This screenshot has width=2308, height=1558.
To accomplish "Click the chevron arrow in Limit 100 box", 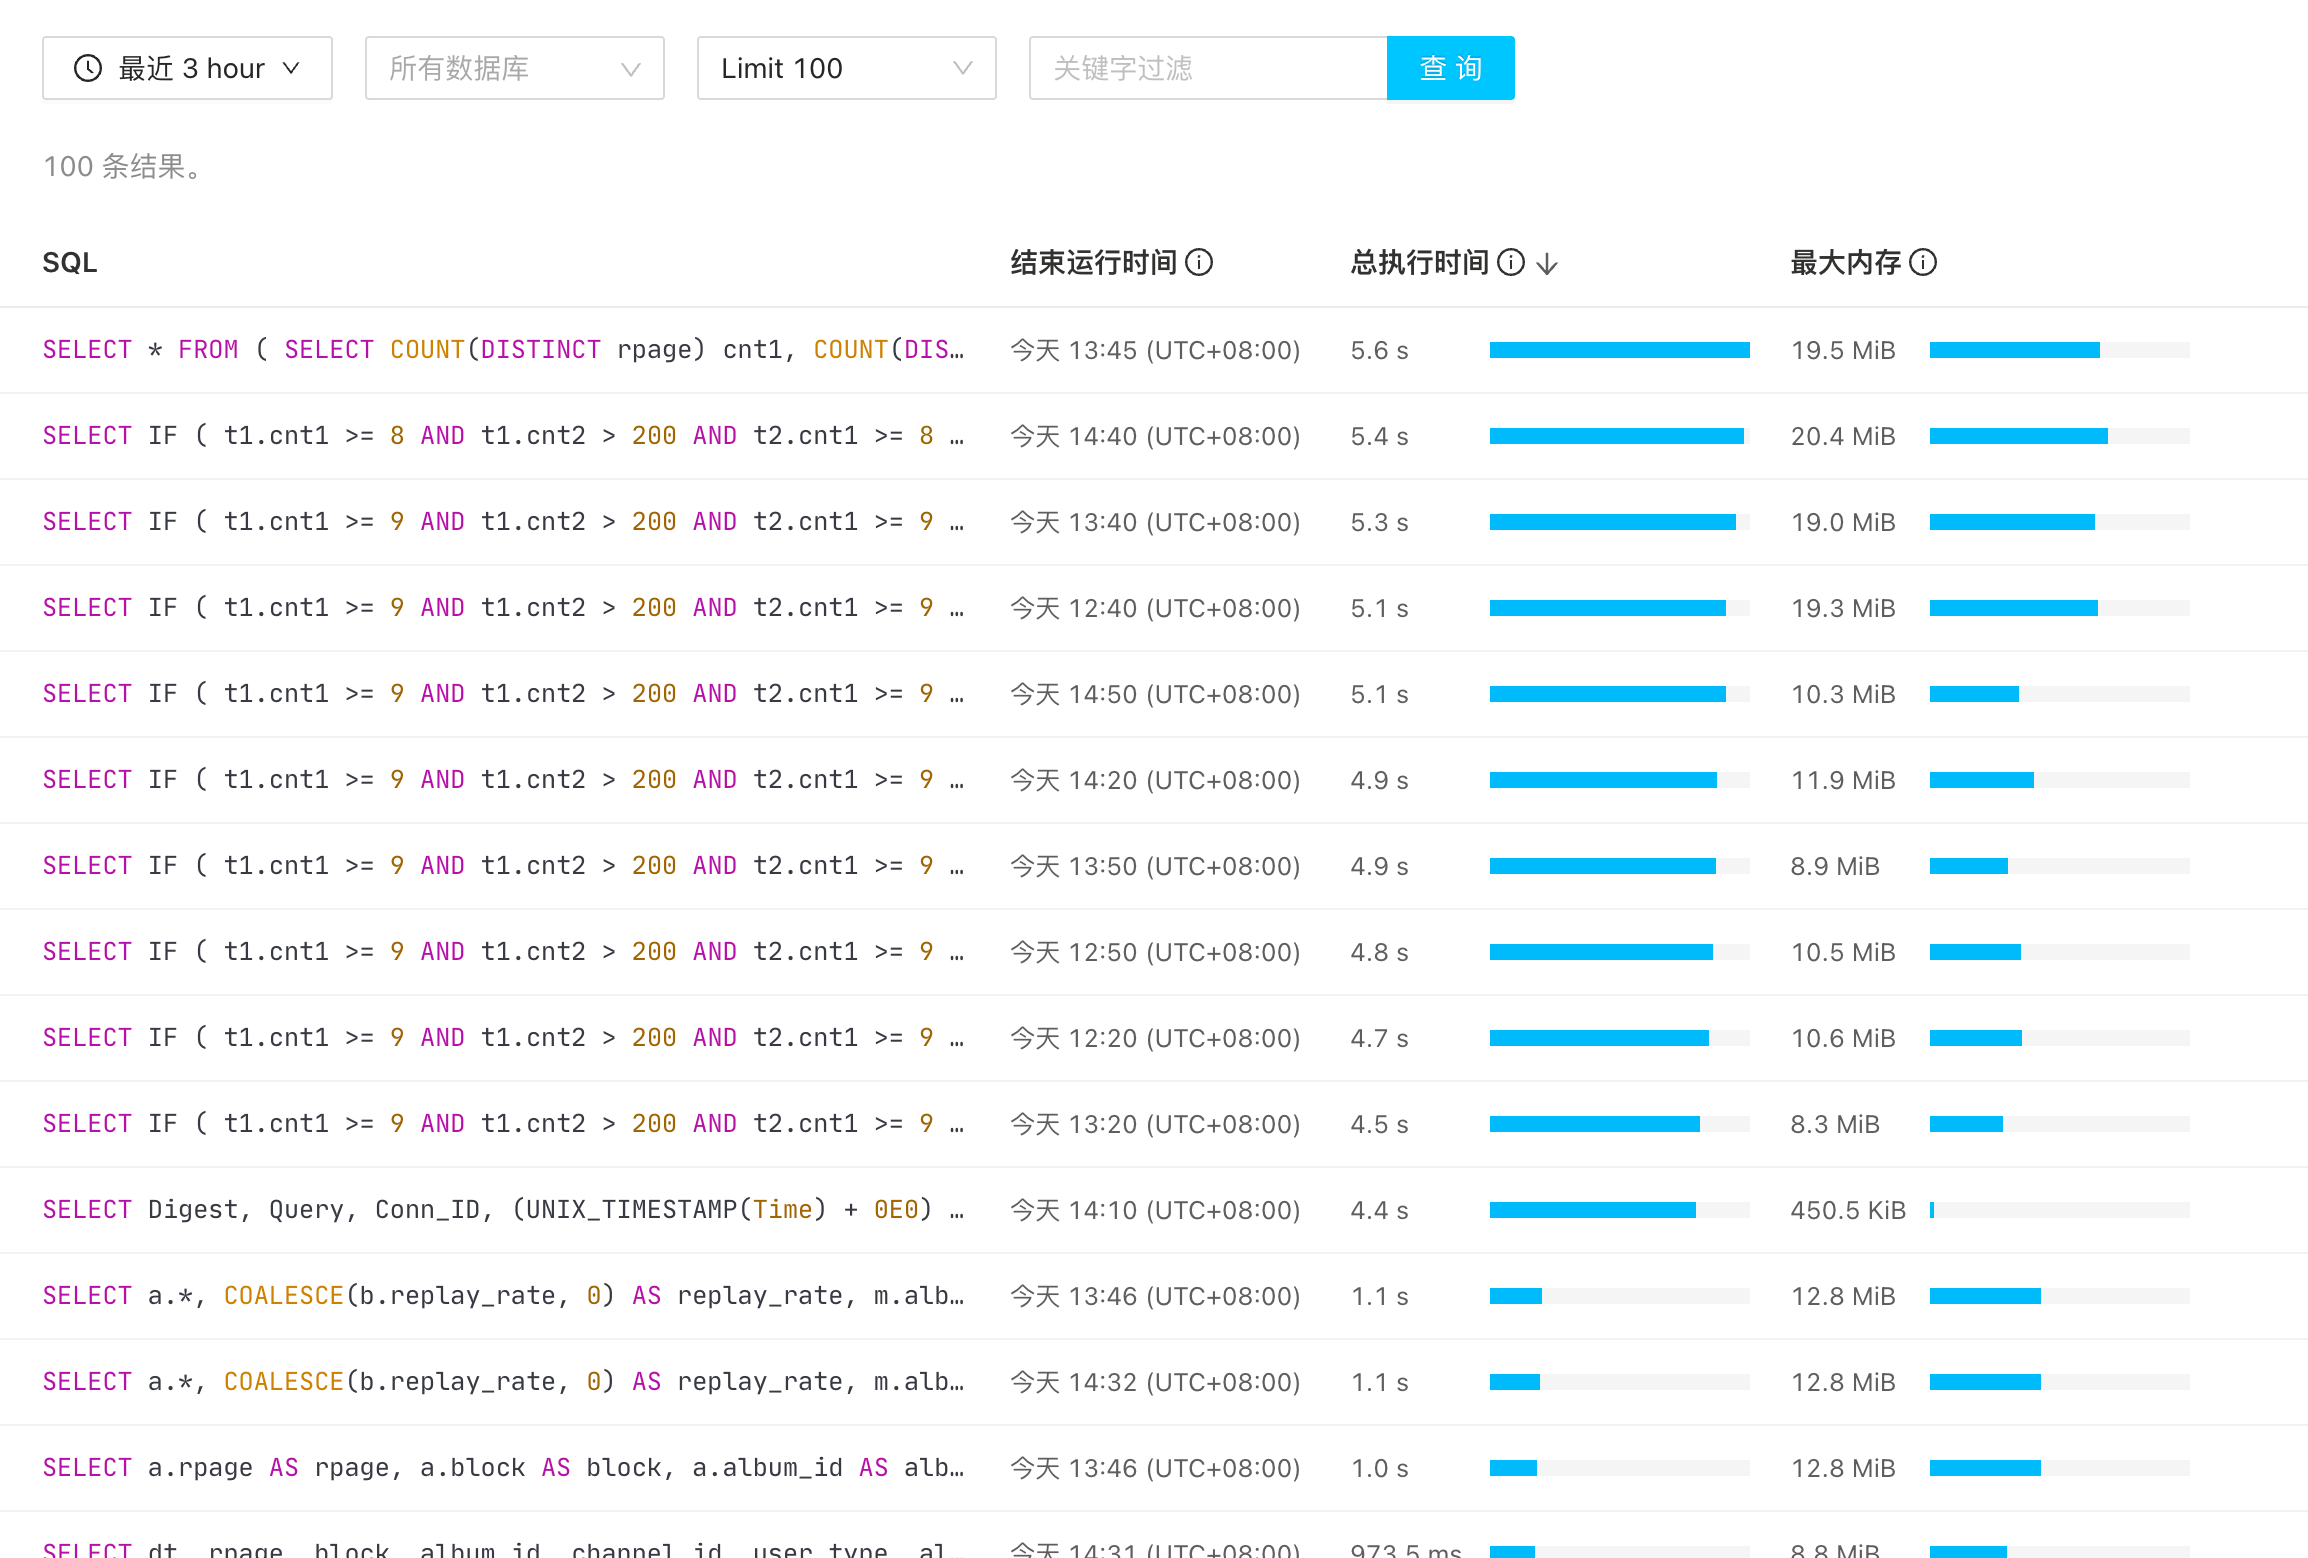I will tap(962, 68).
